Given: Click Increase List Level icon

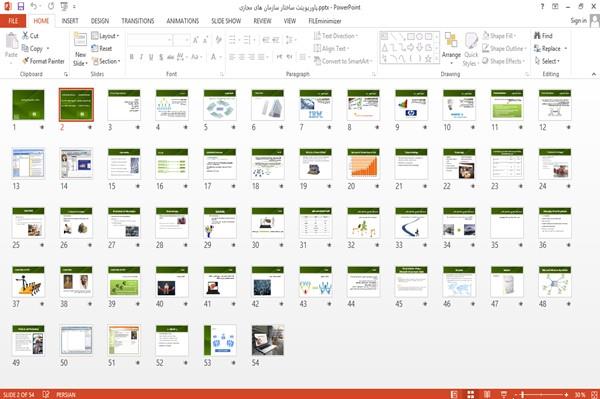Looking at the screenshot, I should tap(276, 40).
